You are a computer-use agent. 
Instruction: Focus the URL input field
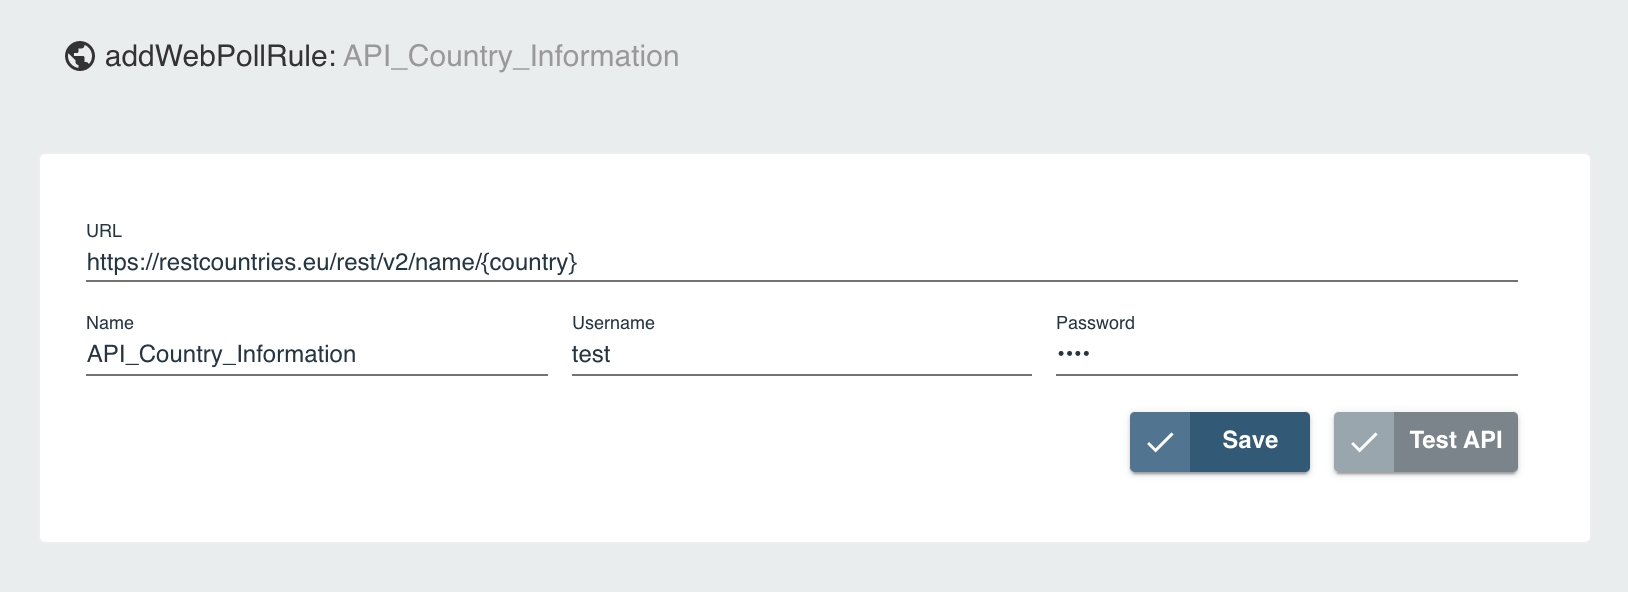[1000, 263]
